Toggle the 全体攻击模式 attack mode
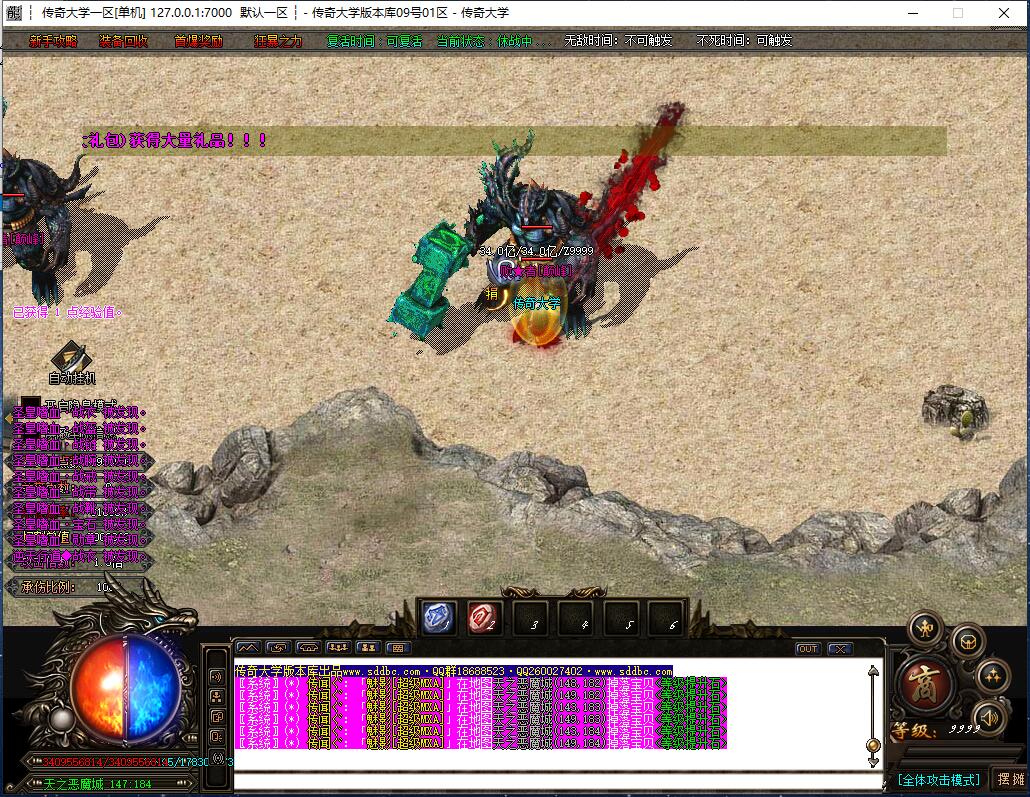The width and height of the screenshot is (1030, 797). tap(938, 780)
